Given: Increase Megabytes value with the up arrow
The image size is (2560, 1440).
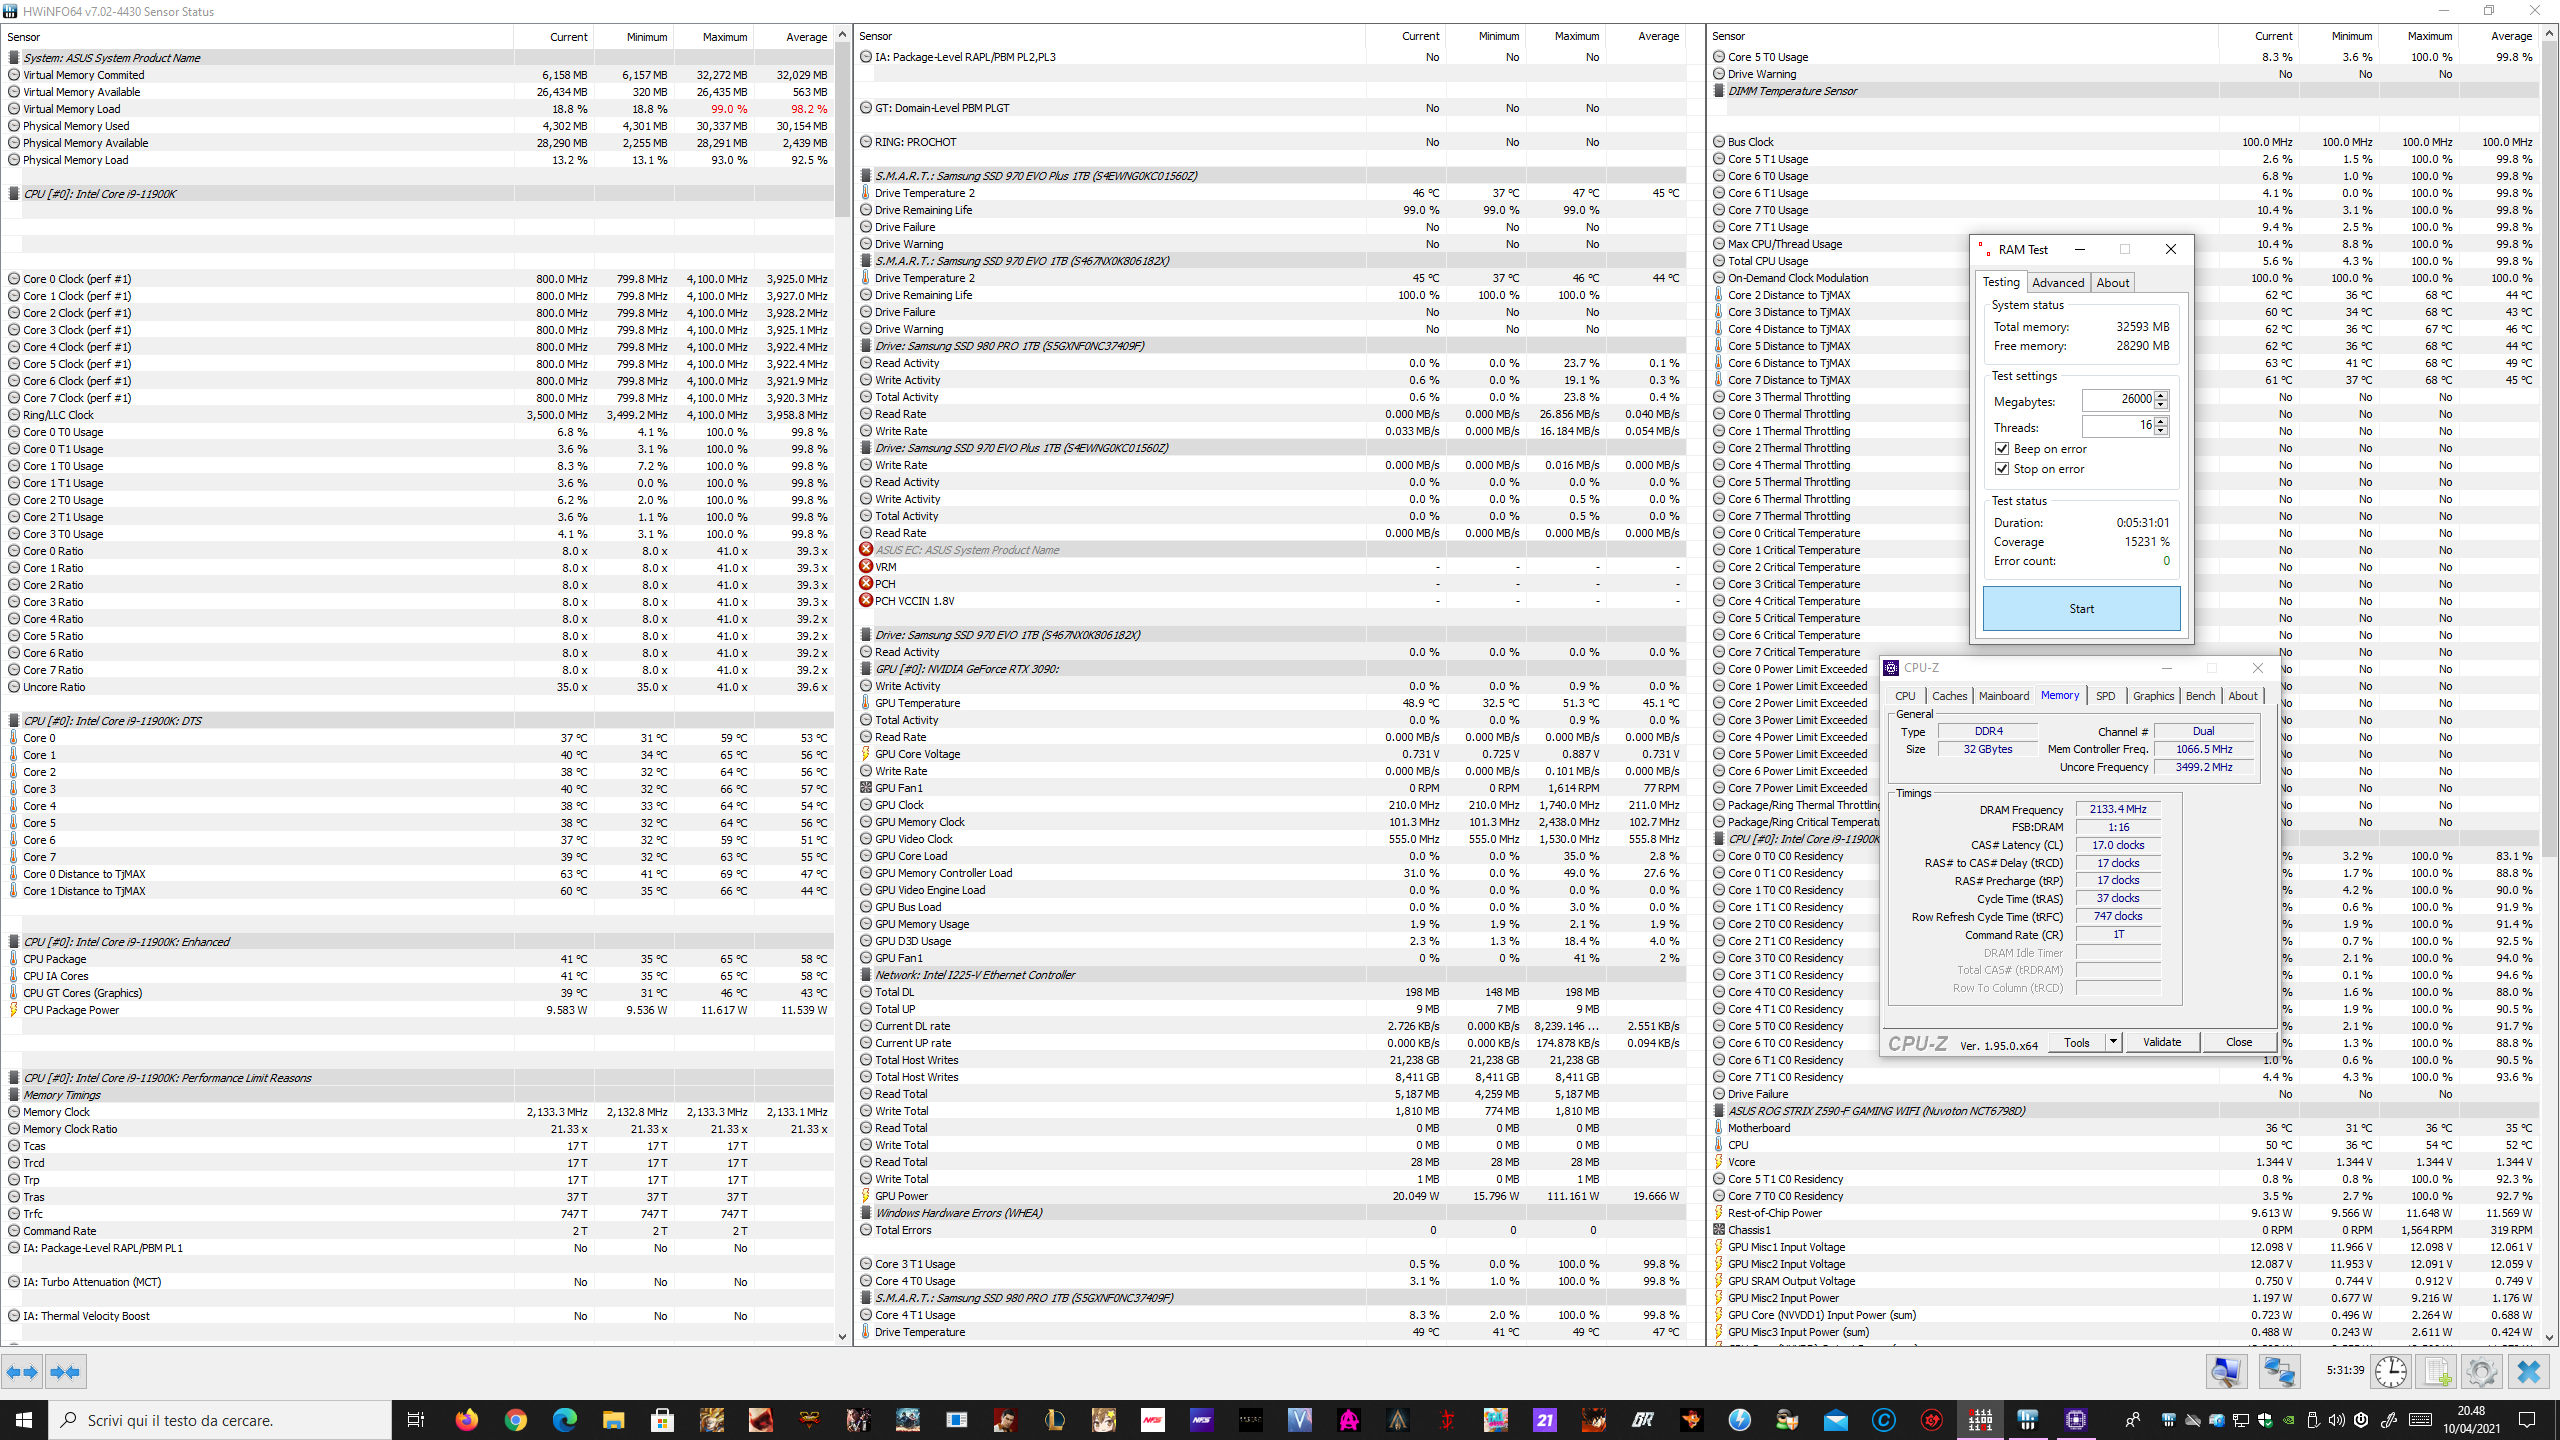Looking at the screenshot, I should pos(2162,395).
